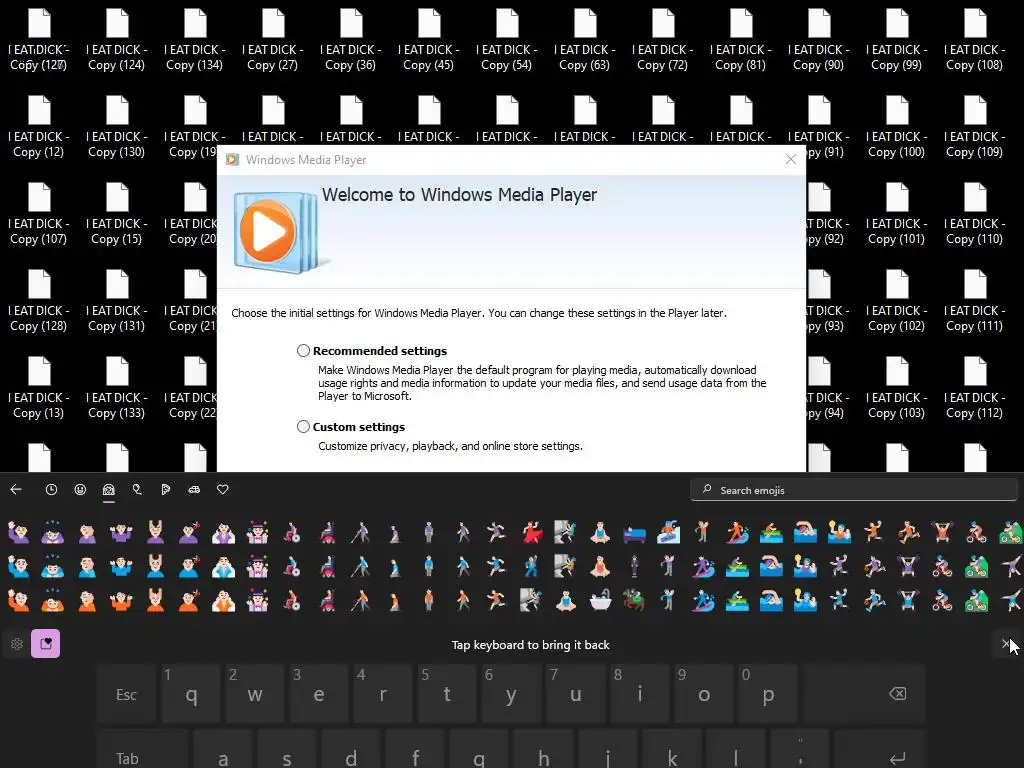Click the pink clipboard heart button
The height and width of the screenshot is (768, 1024).
pyautogui.click(x=46, y=644)
